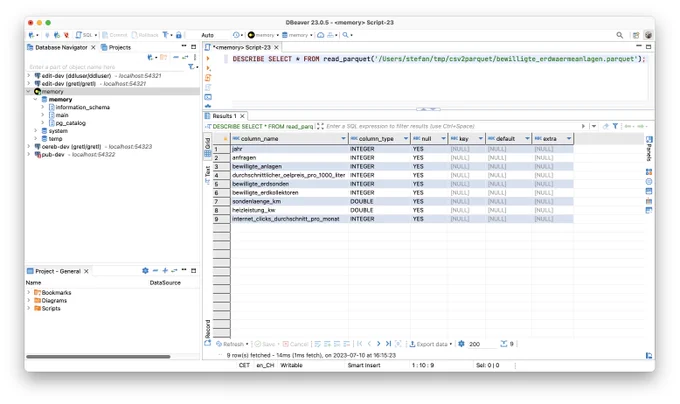The width and height of the screenshot is (680, 404).
Task: Click the global search magnifier at top right
Action: pos(620,35)
